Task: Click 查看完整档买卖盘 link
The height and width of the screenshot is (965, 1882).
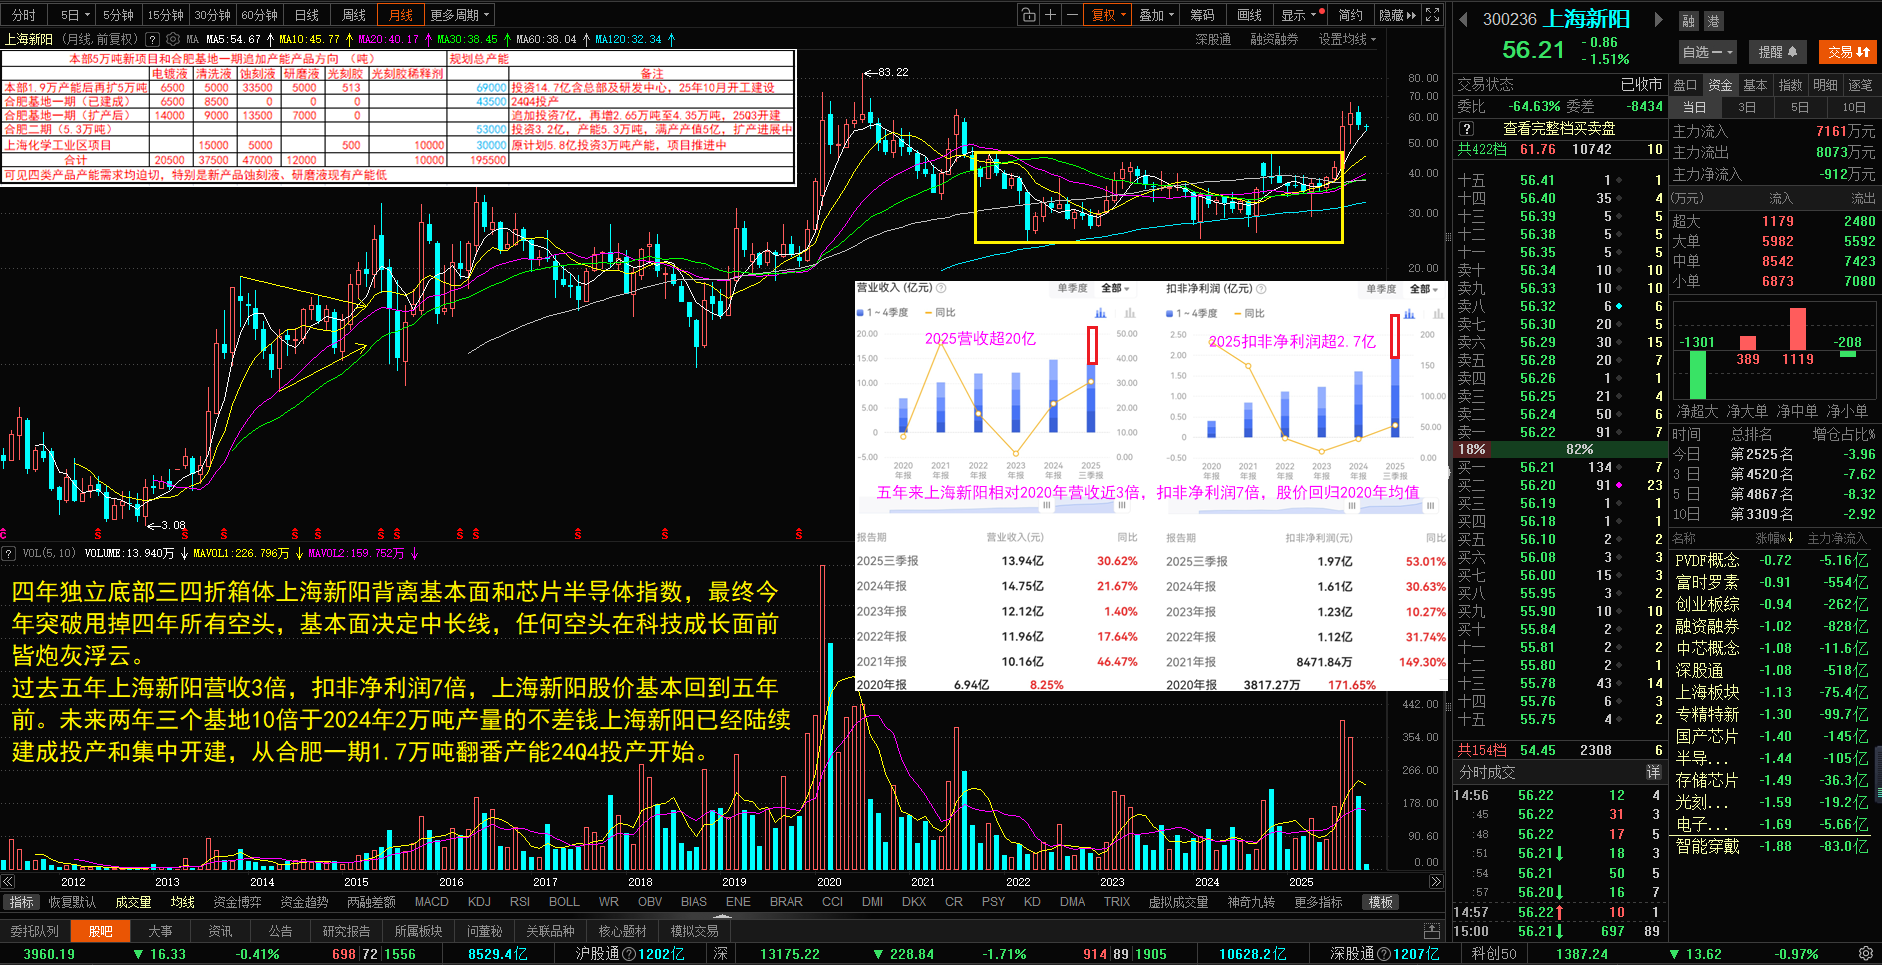Action: (1559, 129)
